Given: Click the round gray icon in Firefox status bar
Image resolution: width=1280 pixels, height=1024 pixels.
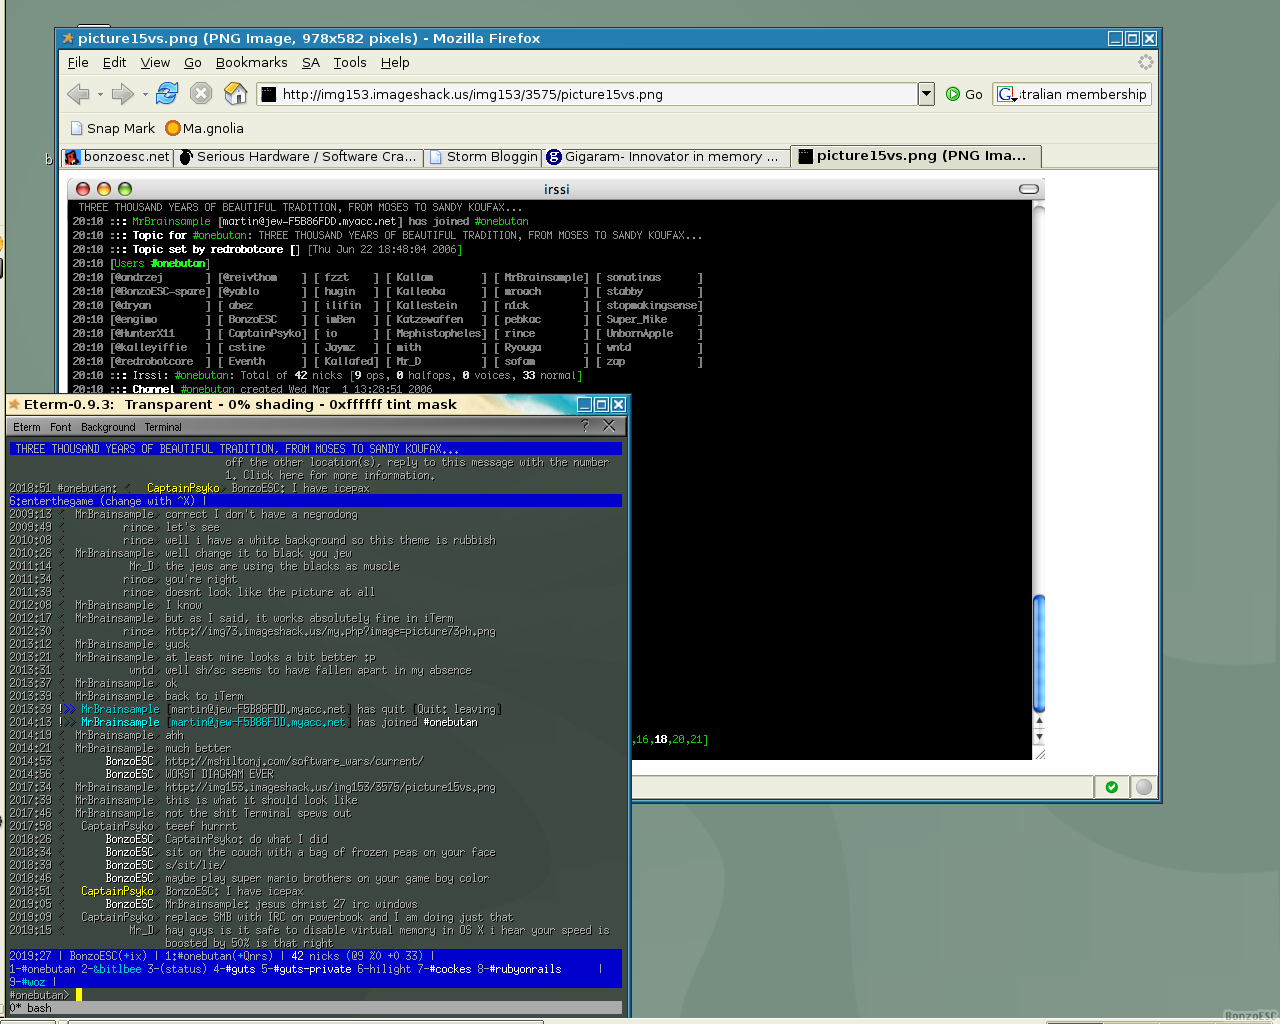Looking at the screenshot, I should (1144, 787).
